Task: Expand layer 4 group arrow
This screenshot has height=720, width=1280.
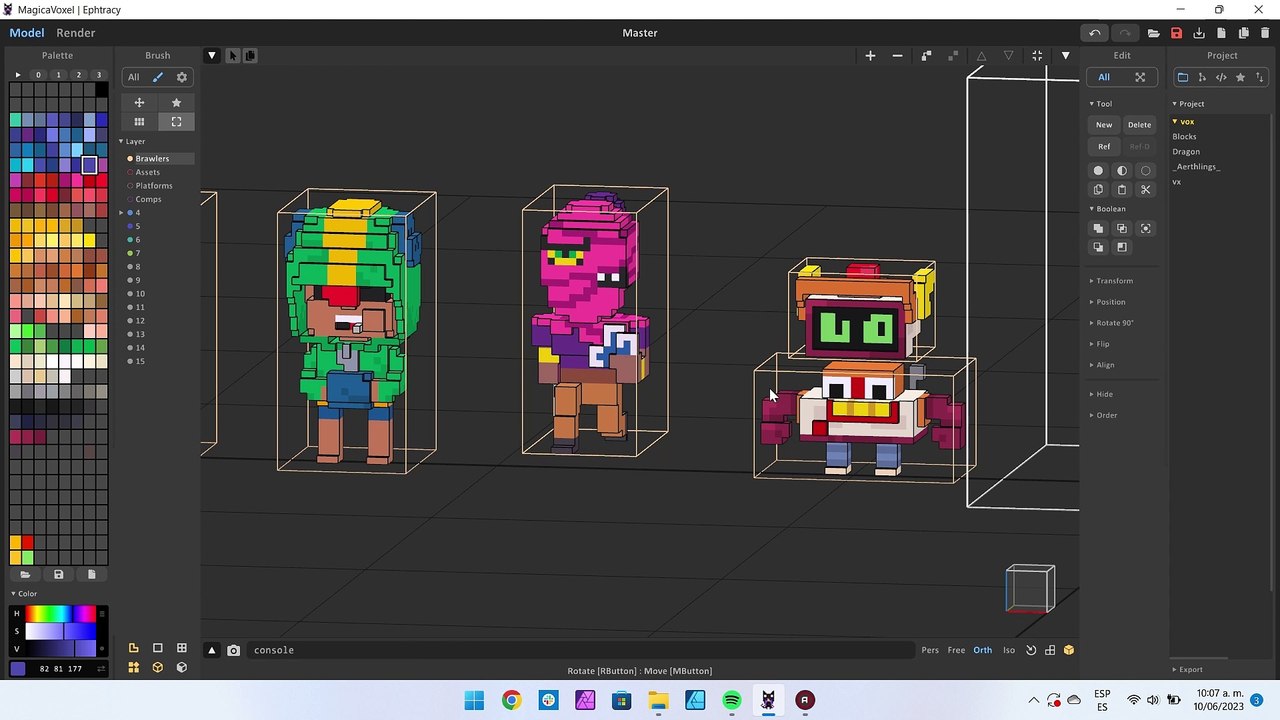Action: 121,213
